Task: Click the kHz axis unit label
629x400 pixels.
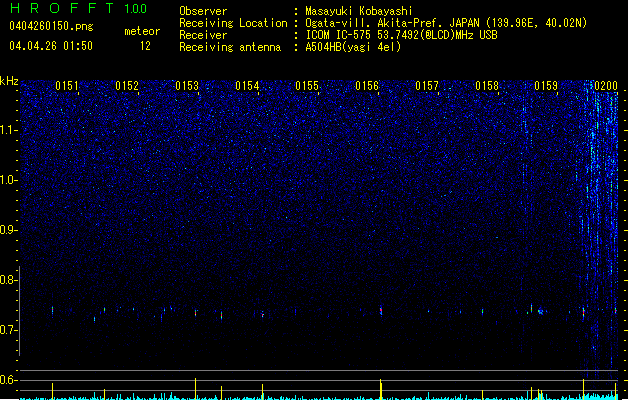Action: [9, 81]
